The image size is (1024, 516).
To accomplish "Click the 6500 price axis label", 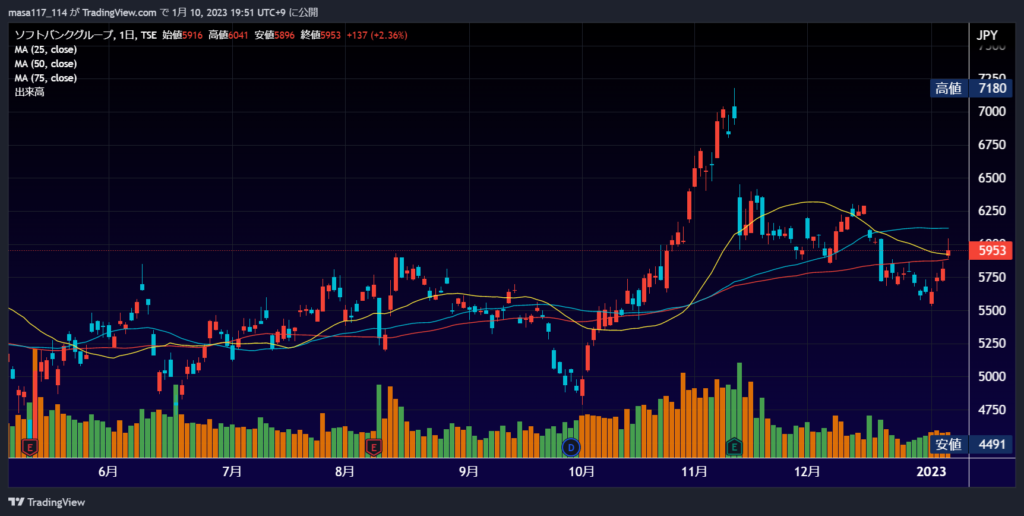I will pyautogui.click(x=992, y=178).
